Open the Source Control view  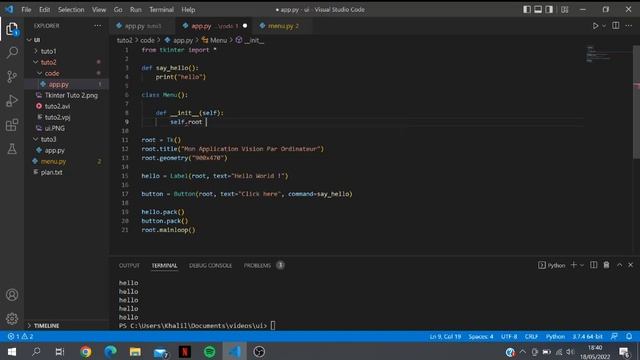coord(12,76)
